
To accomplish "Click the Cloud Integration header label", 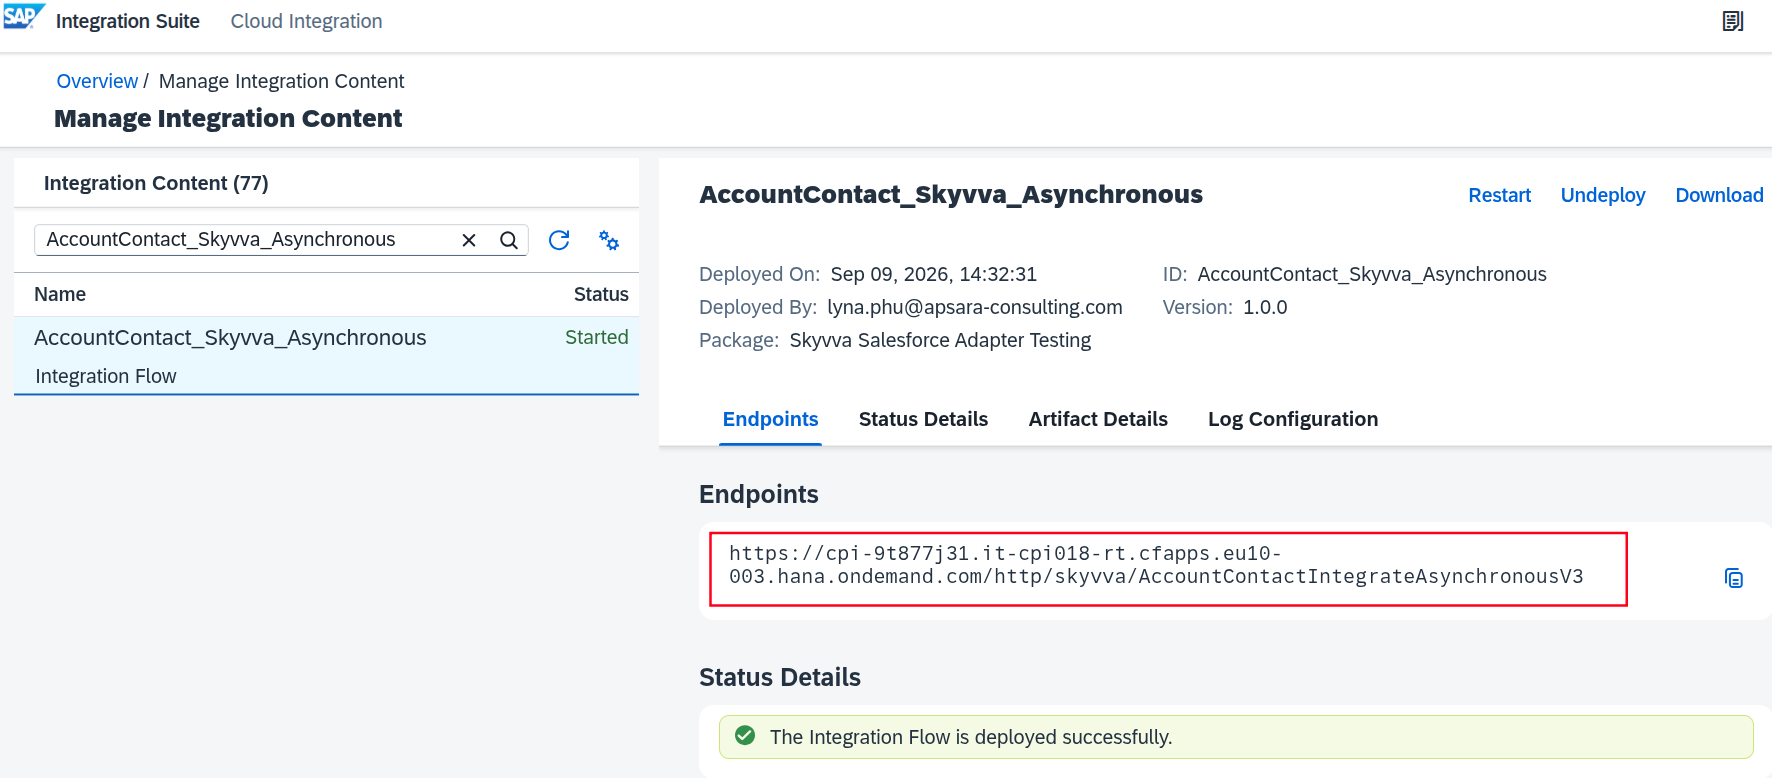I will coord(306,21).
